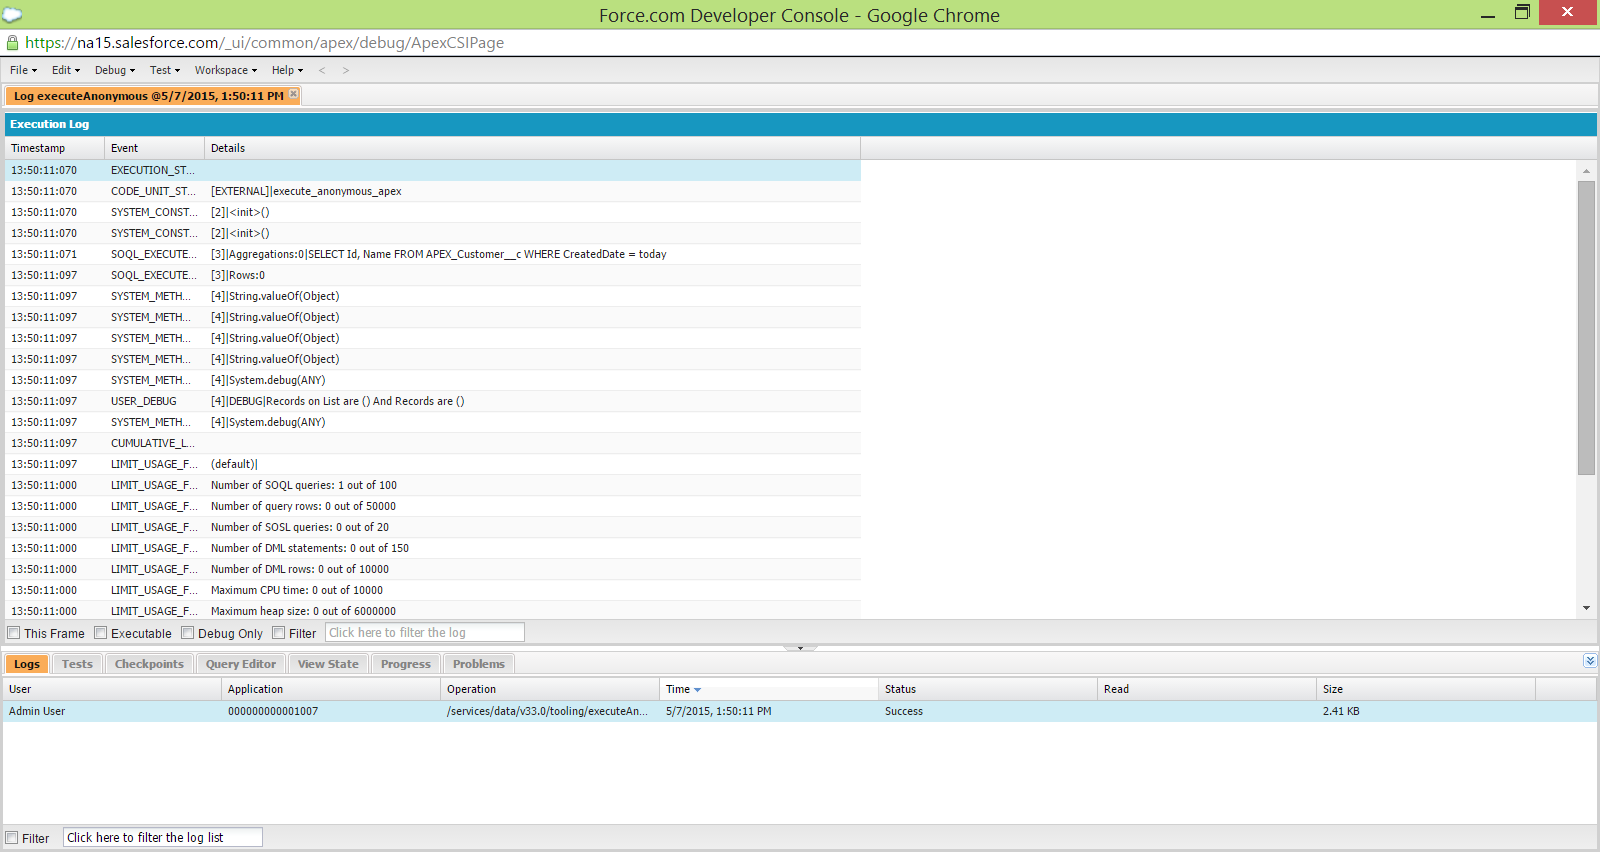Switch to the Query Editor tab
This screenshot has height=852, width=1600.
tap(241, 664)
